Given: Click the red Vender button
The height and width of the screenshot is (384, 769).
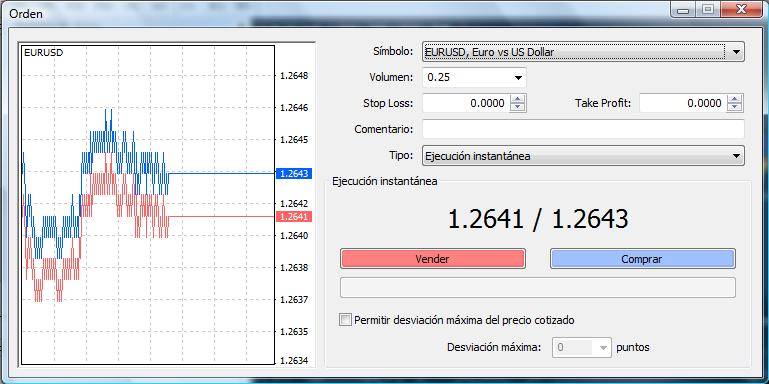Looking at the screenshot, I should pyautogui.click(x=433, y=259).
